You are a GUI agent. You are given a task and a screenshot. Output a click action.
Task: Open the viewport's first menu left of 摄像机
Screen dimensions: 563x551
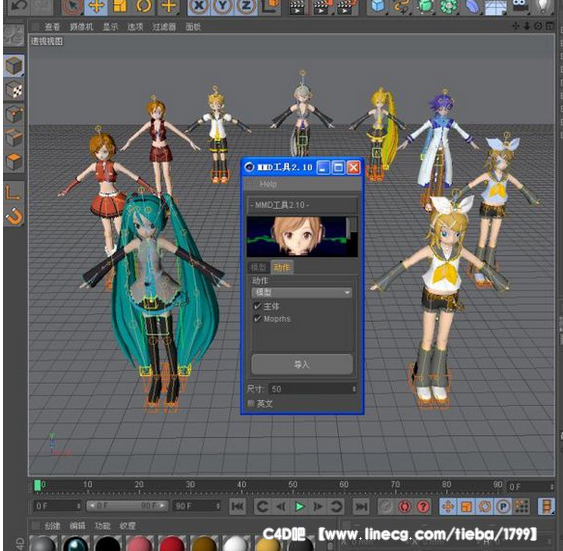tap(52, 27)
